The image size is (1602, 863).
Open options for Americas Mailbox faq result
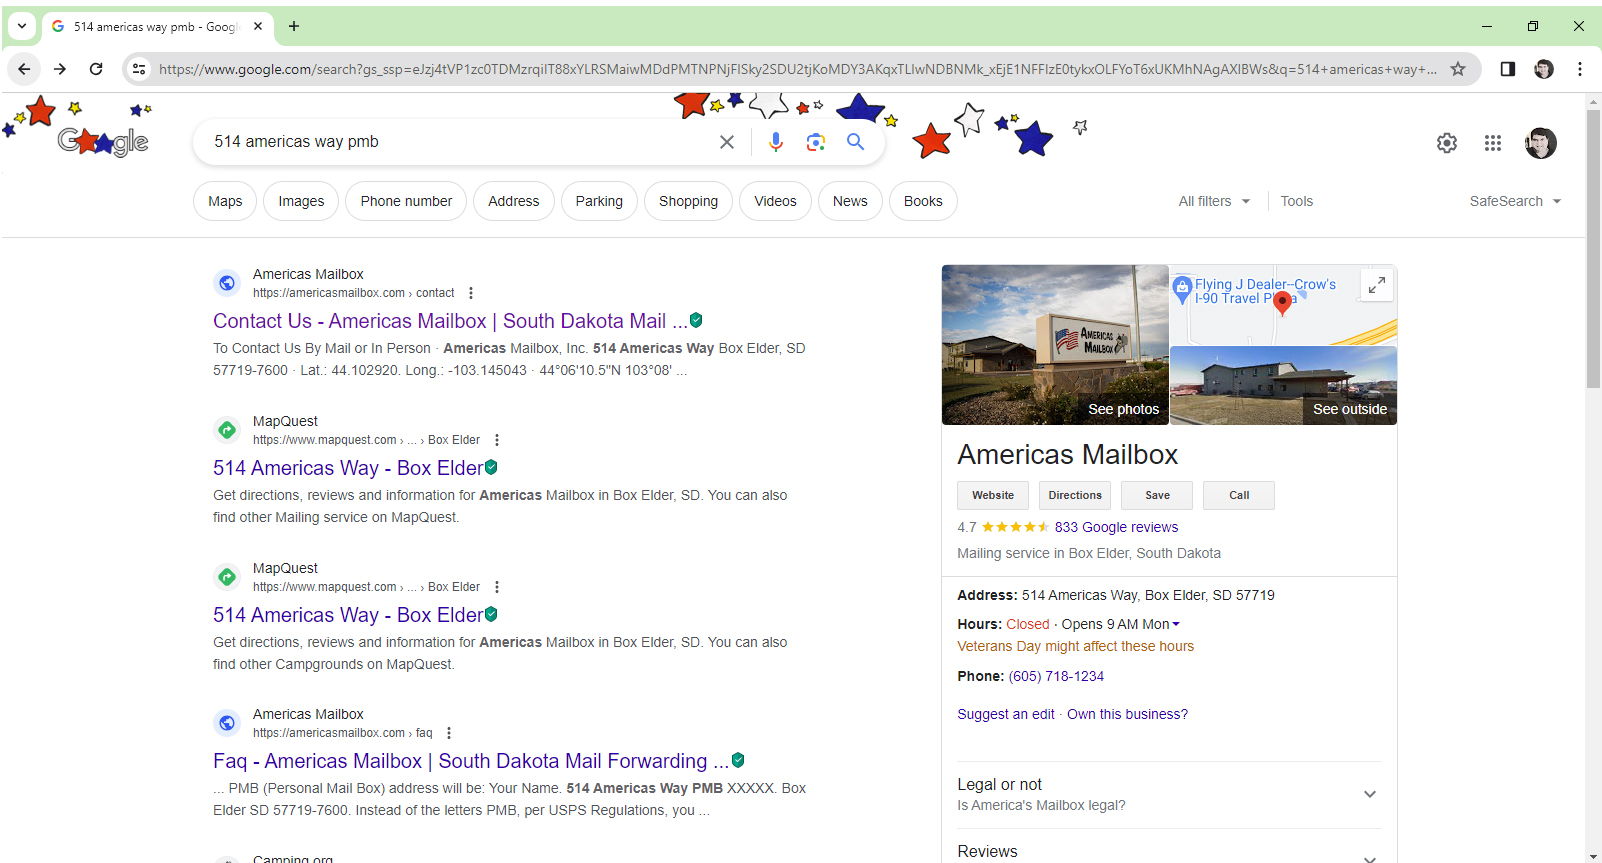pos(449,733)
